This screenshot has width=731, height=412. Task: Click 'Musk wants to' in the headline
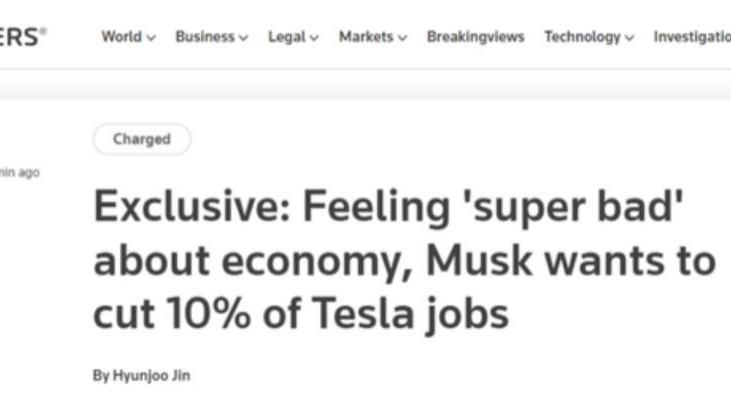click(x=571, y=261)
